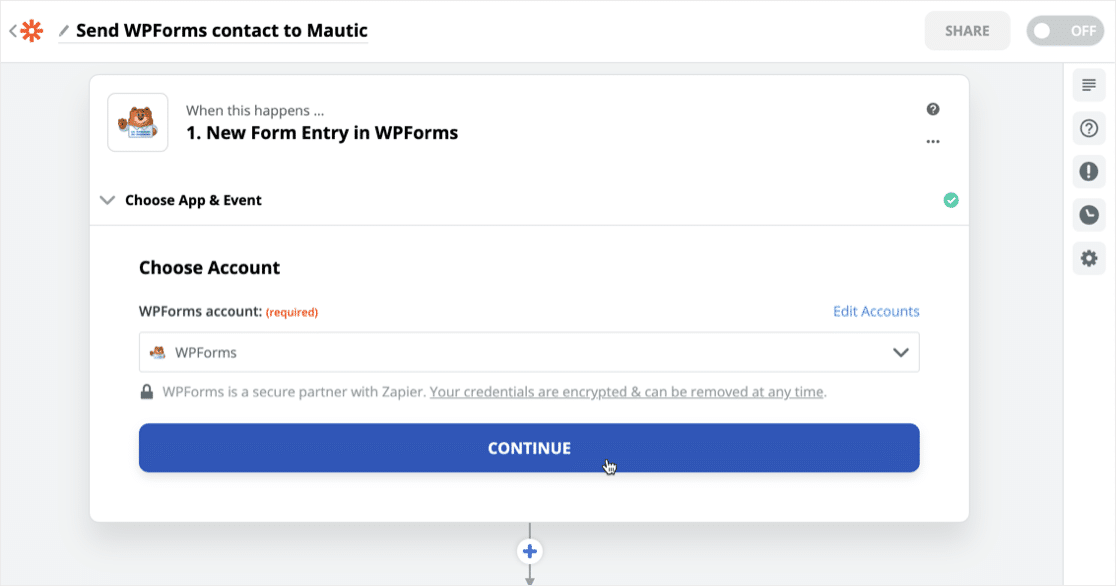Screen dimensions: 1116x586
Task: Turn the Zap ON with toggle
Action: click(1065, 31)
